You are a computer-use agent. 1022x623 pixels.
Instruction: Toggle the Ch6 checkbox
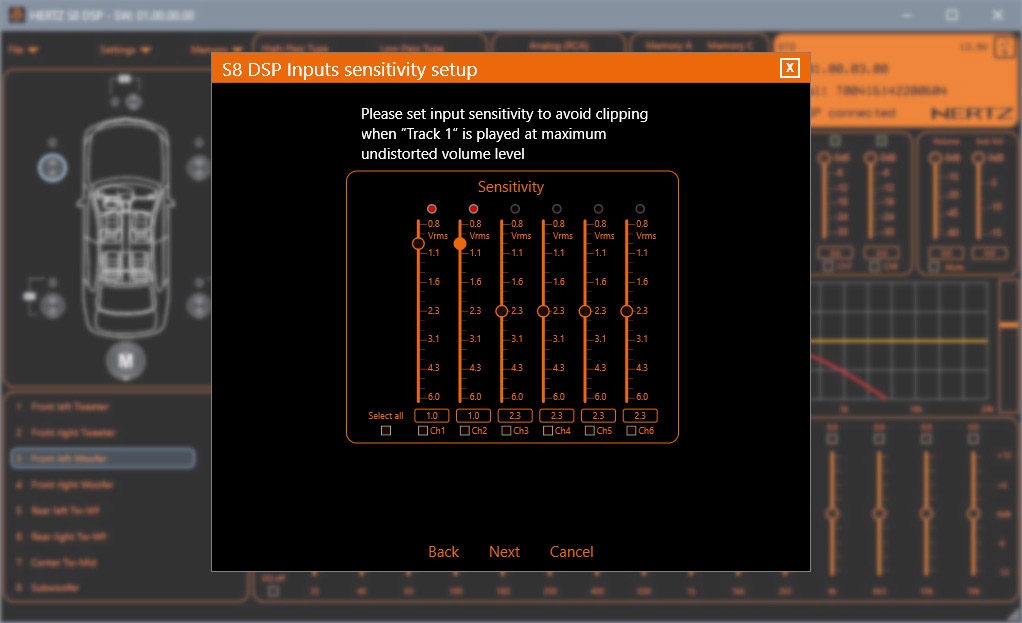pyautogui.click(x=632, y=430)
